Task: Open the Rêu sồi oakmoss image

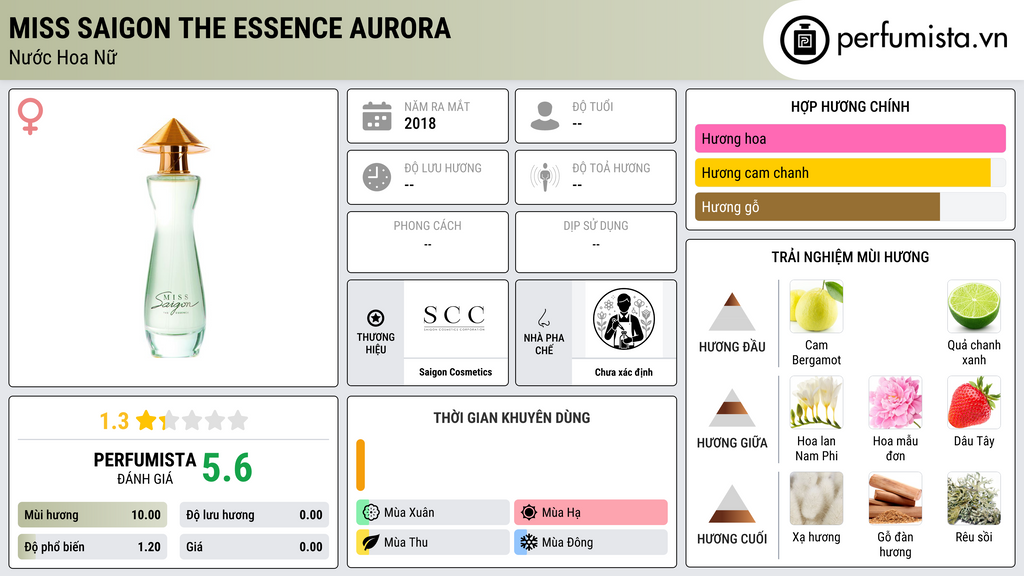Action: coord(974,498)
